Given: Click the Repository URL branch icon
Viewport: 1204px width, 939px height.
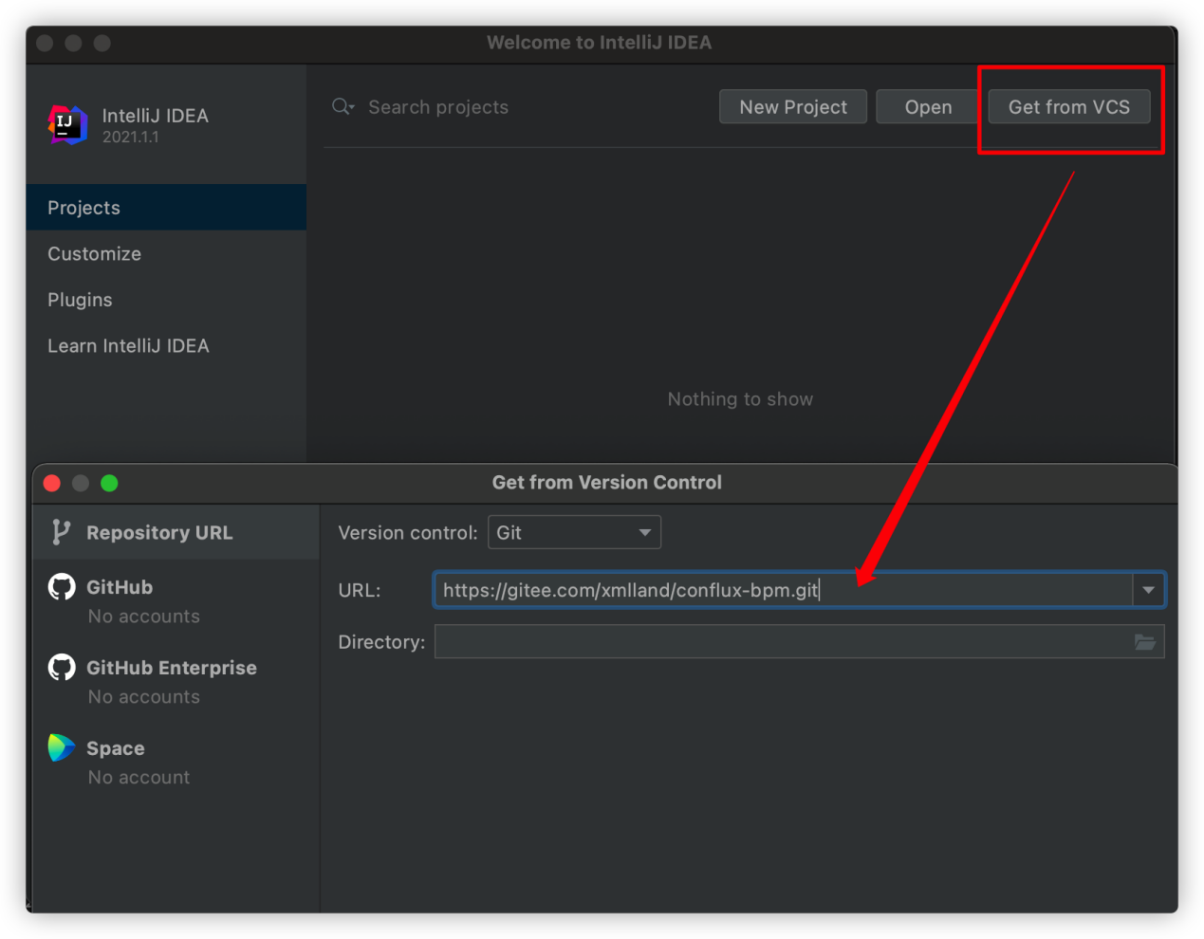Looking at the screenshot, I should pyautogui.click(x=61, y=533).
